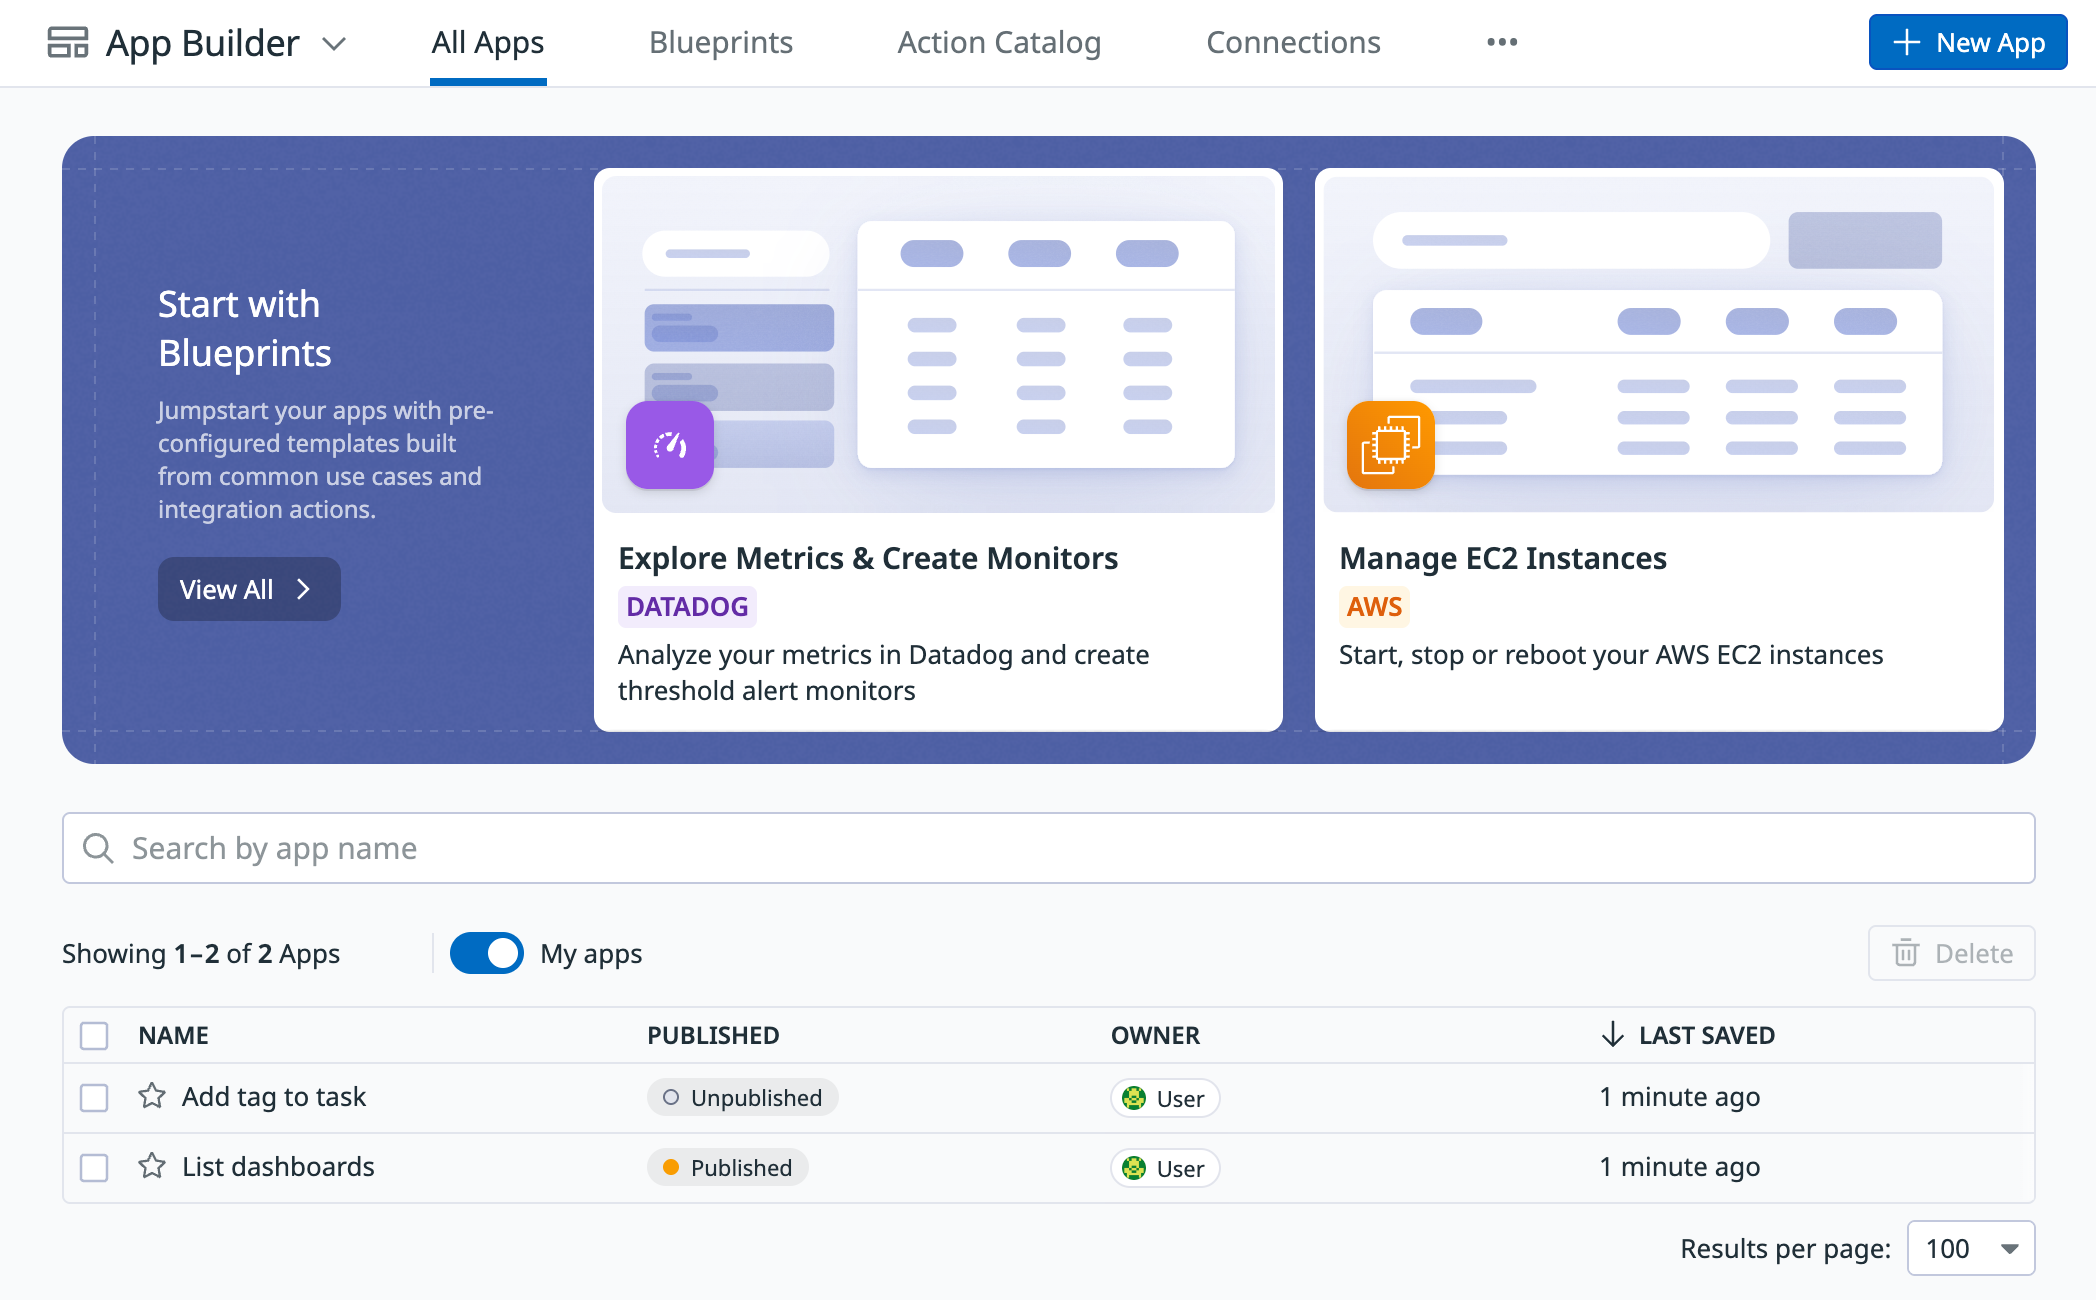Viewport: 2096px width, 1300px height.
Task: Click the New App button
Action: point(1967,42)
